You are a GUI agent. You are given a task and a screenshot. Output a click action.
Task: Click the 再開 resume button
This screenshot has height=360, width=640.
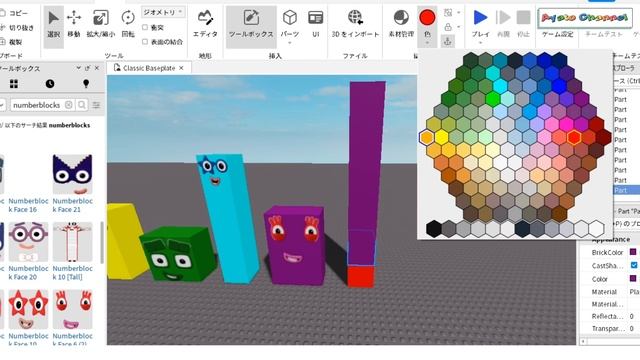point(503,24)
